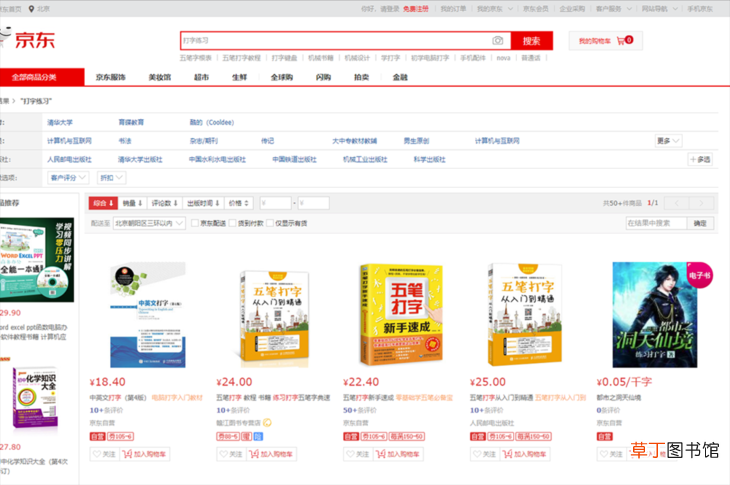Click the 自营 badge under ¥18.40 book

[97, 437]
